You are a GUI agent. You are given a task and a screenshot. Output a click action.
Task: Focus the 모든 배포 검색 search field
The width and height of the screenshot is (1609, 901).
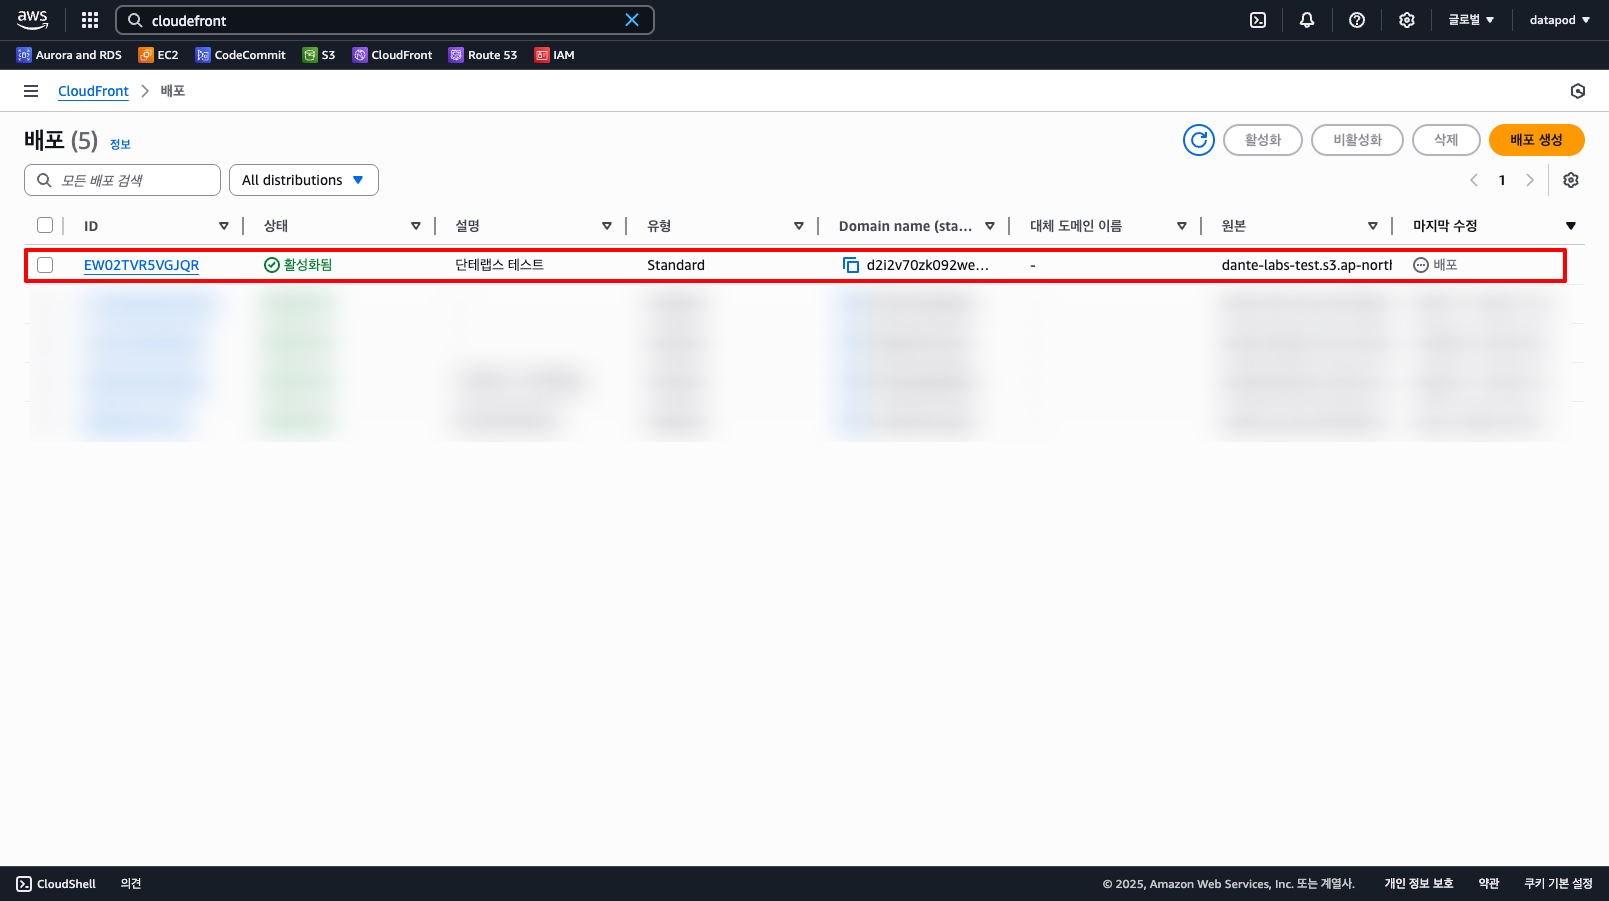[x=122, y=180]
